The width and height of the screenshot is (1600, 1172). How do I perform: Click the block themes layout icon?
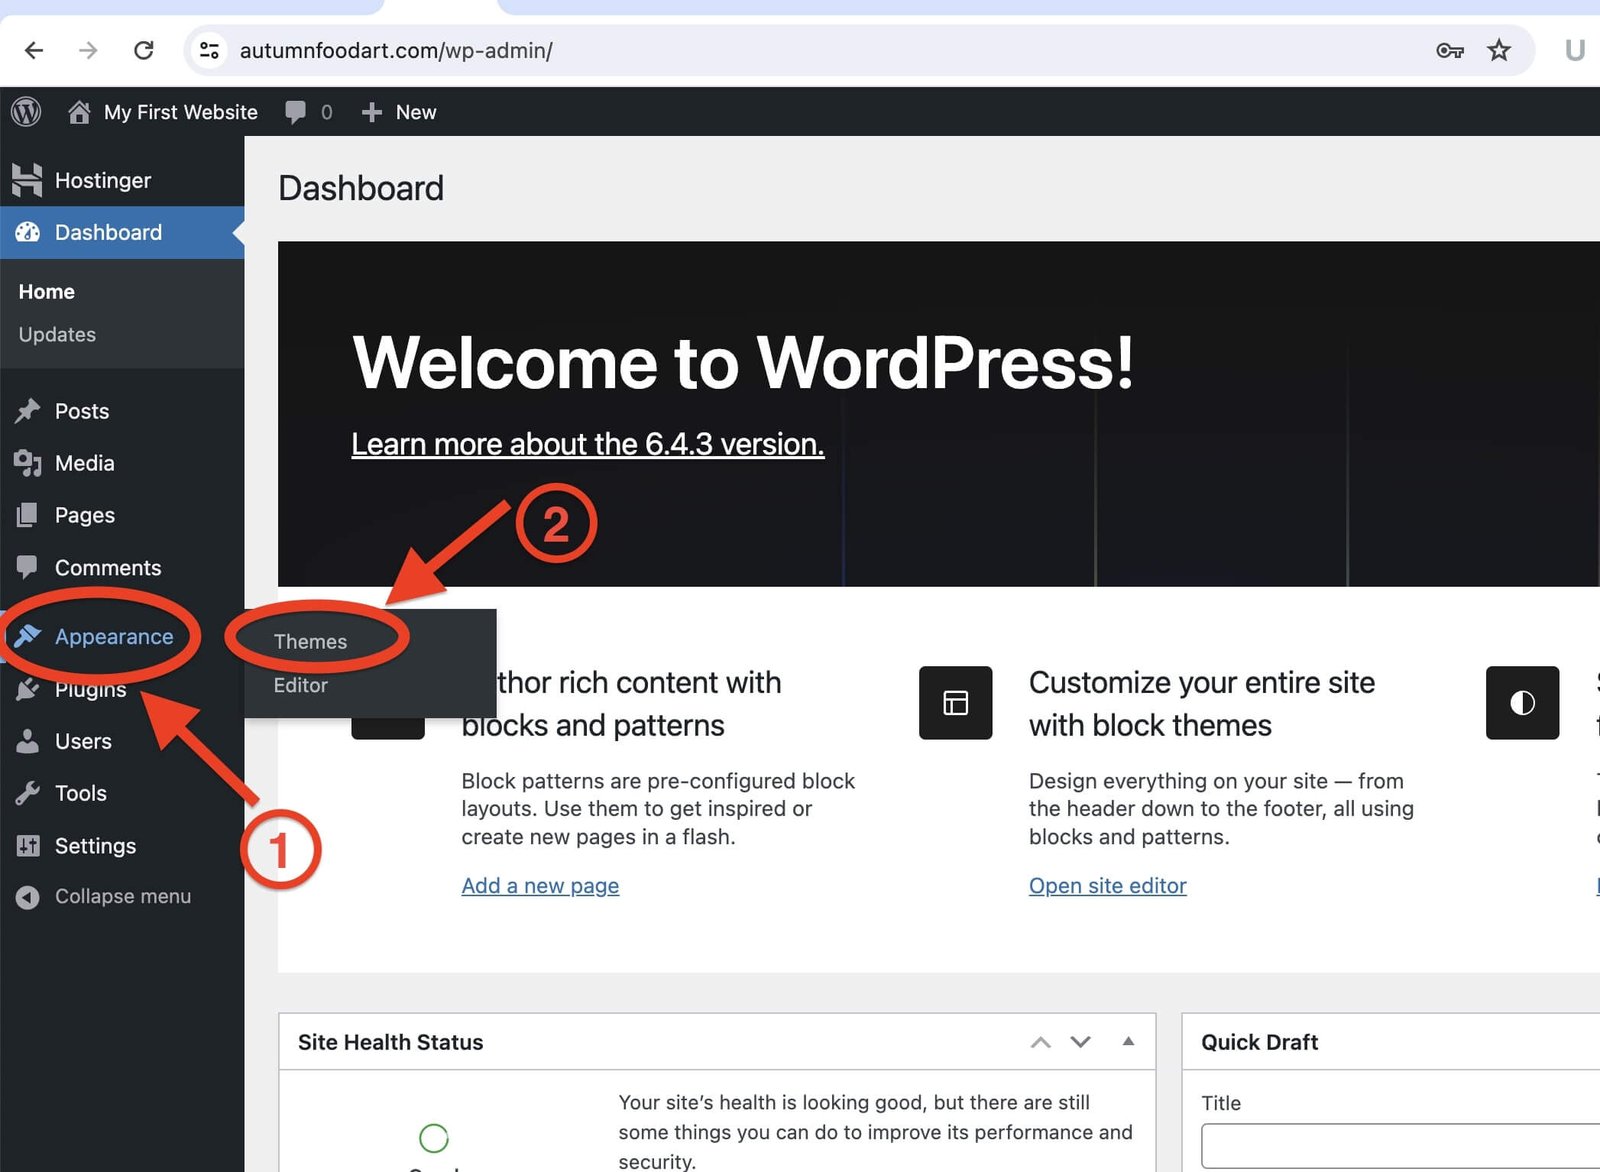pyautogui.click(x=956, y=703)
